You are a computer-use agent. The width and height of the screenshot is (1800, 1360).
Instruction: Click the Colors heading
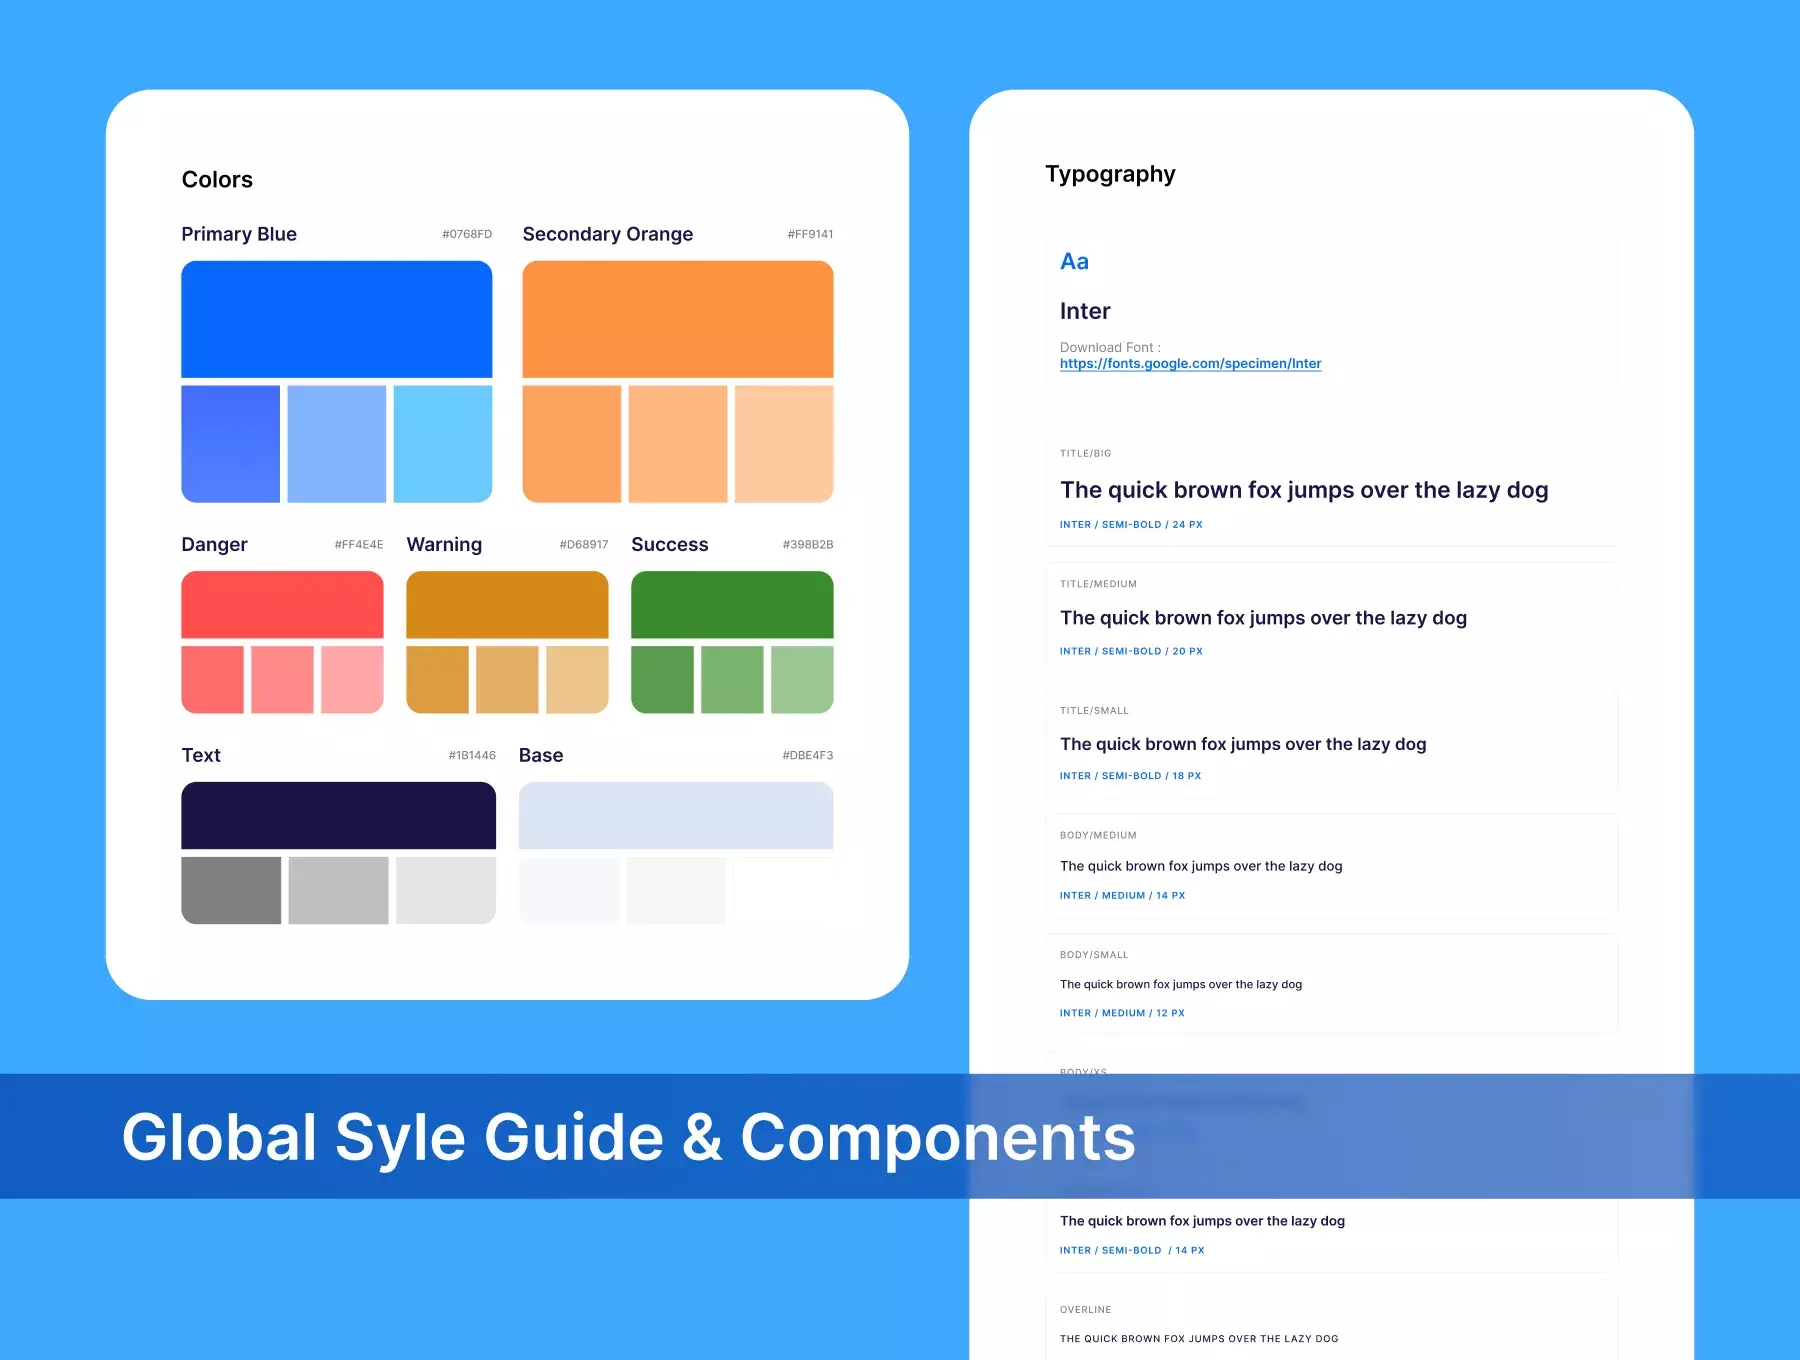[x=217, y=180]
